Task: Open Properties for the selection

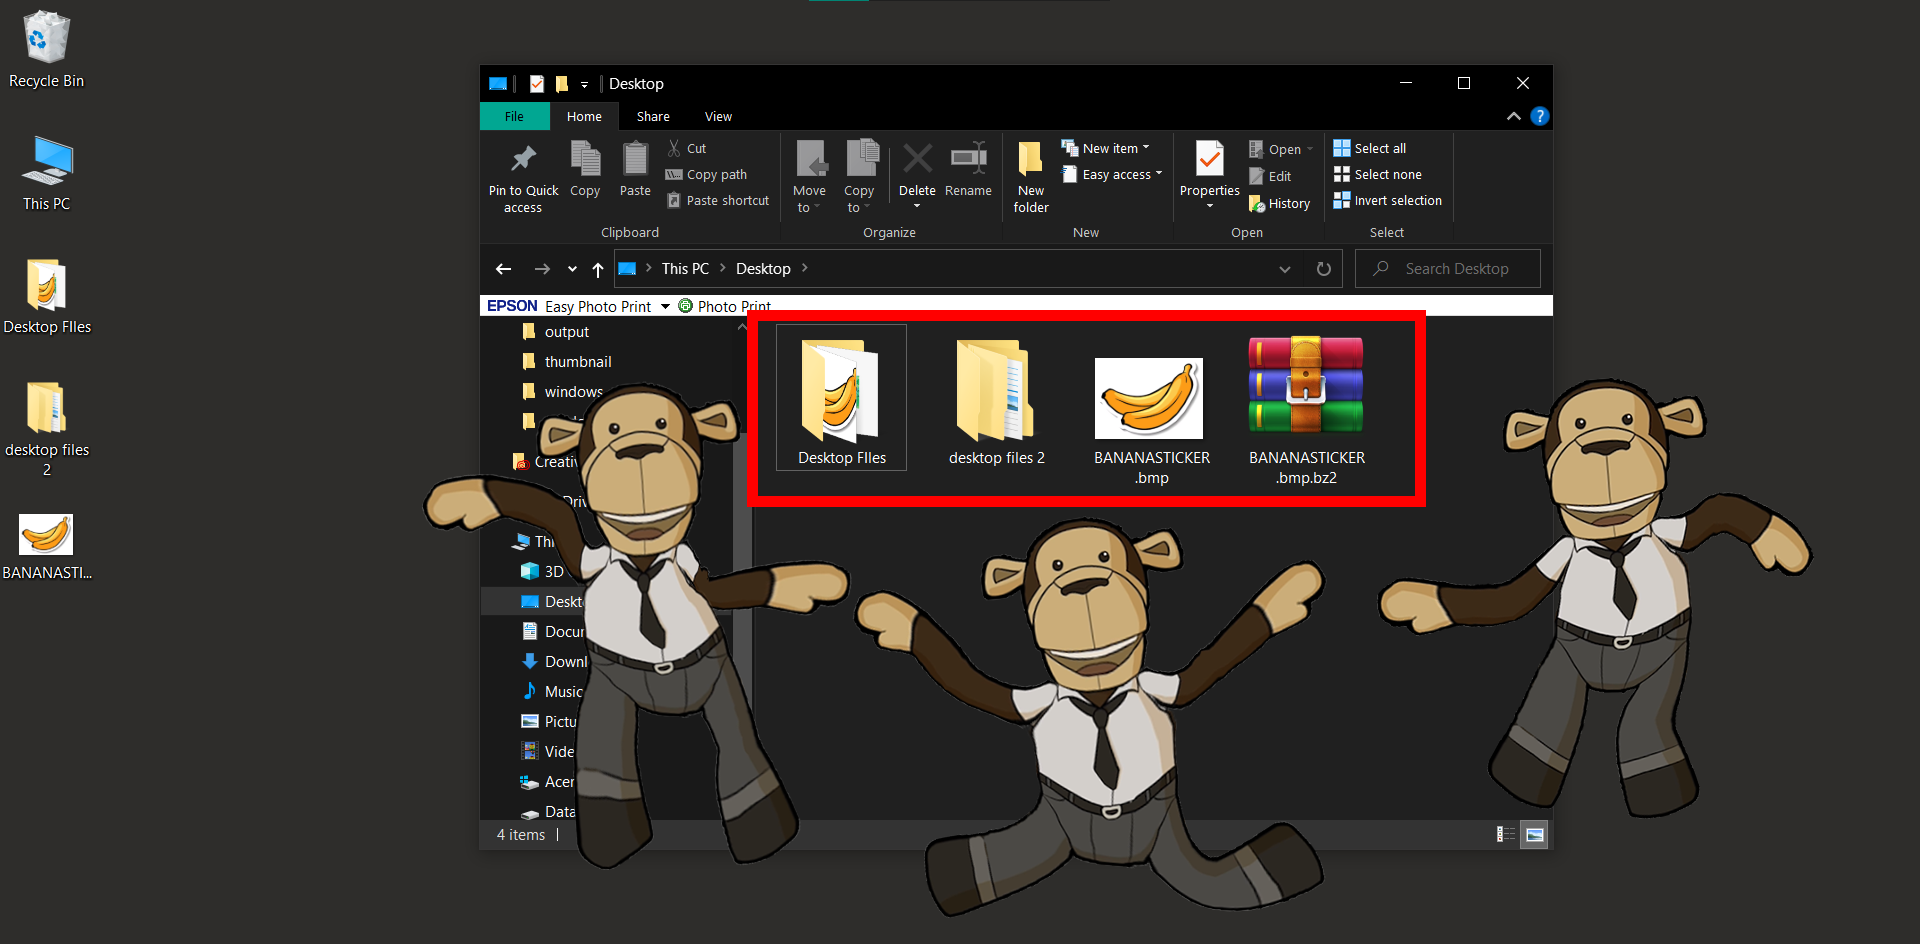Action: tap(1208, 170)
